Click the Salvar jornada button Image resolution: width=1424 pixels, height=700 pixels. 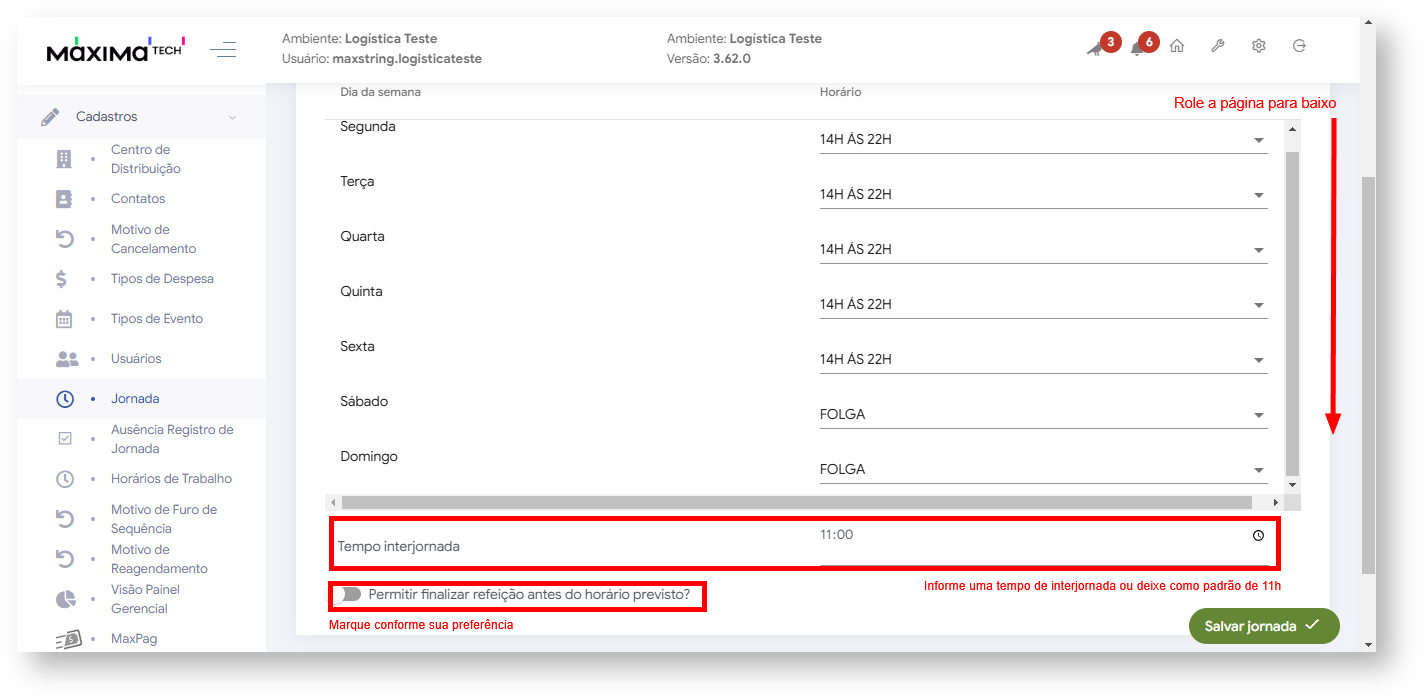coord(1263,626)
